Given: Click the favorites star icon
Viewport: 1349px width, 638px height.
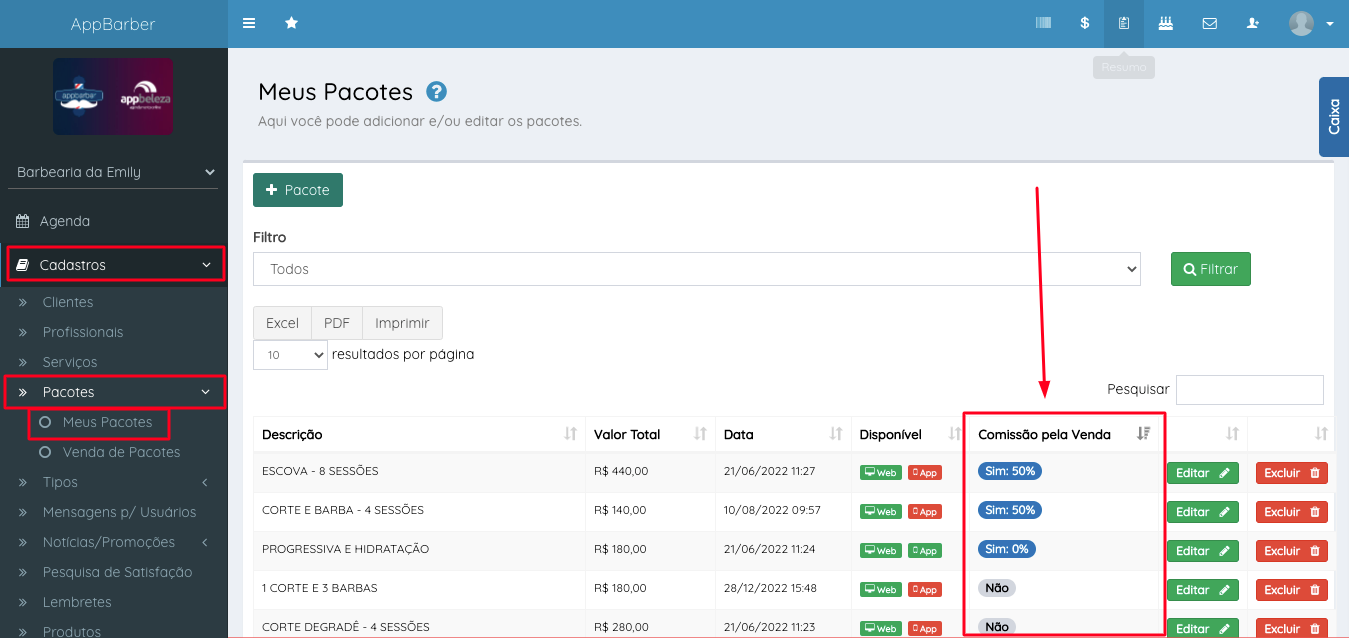Looking at the screenshot, I should pyautogui.click(x=291, y=23).
